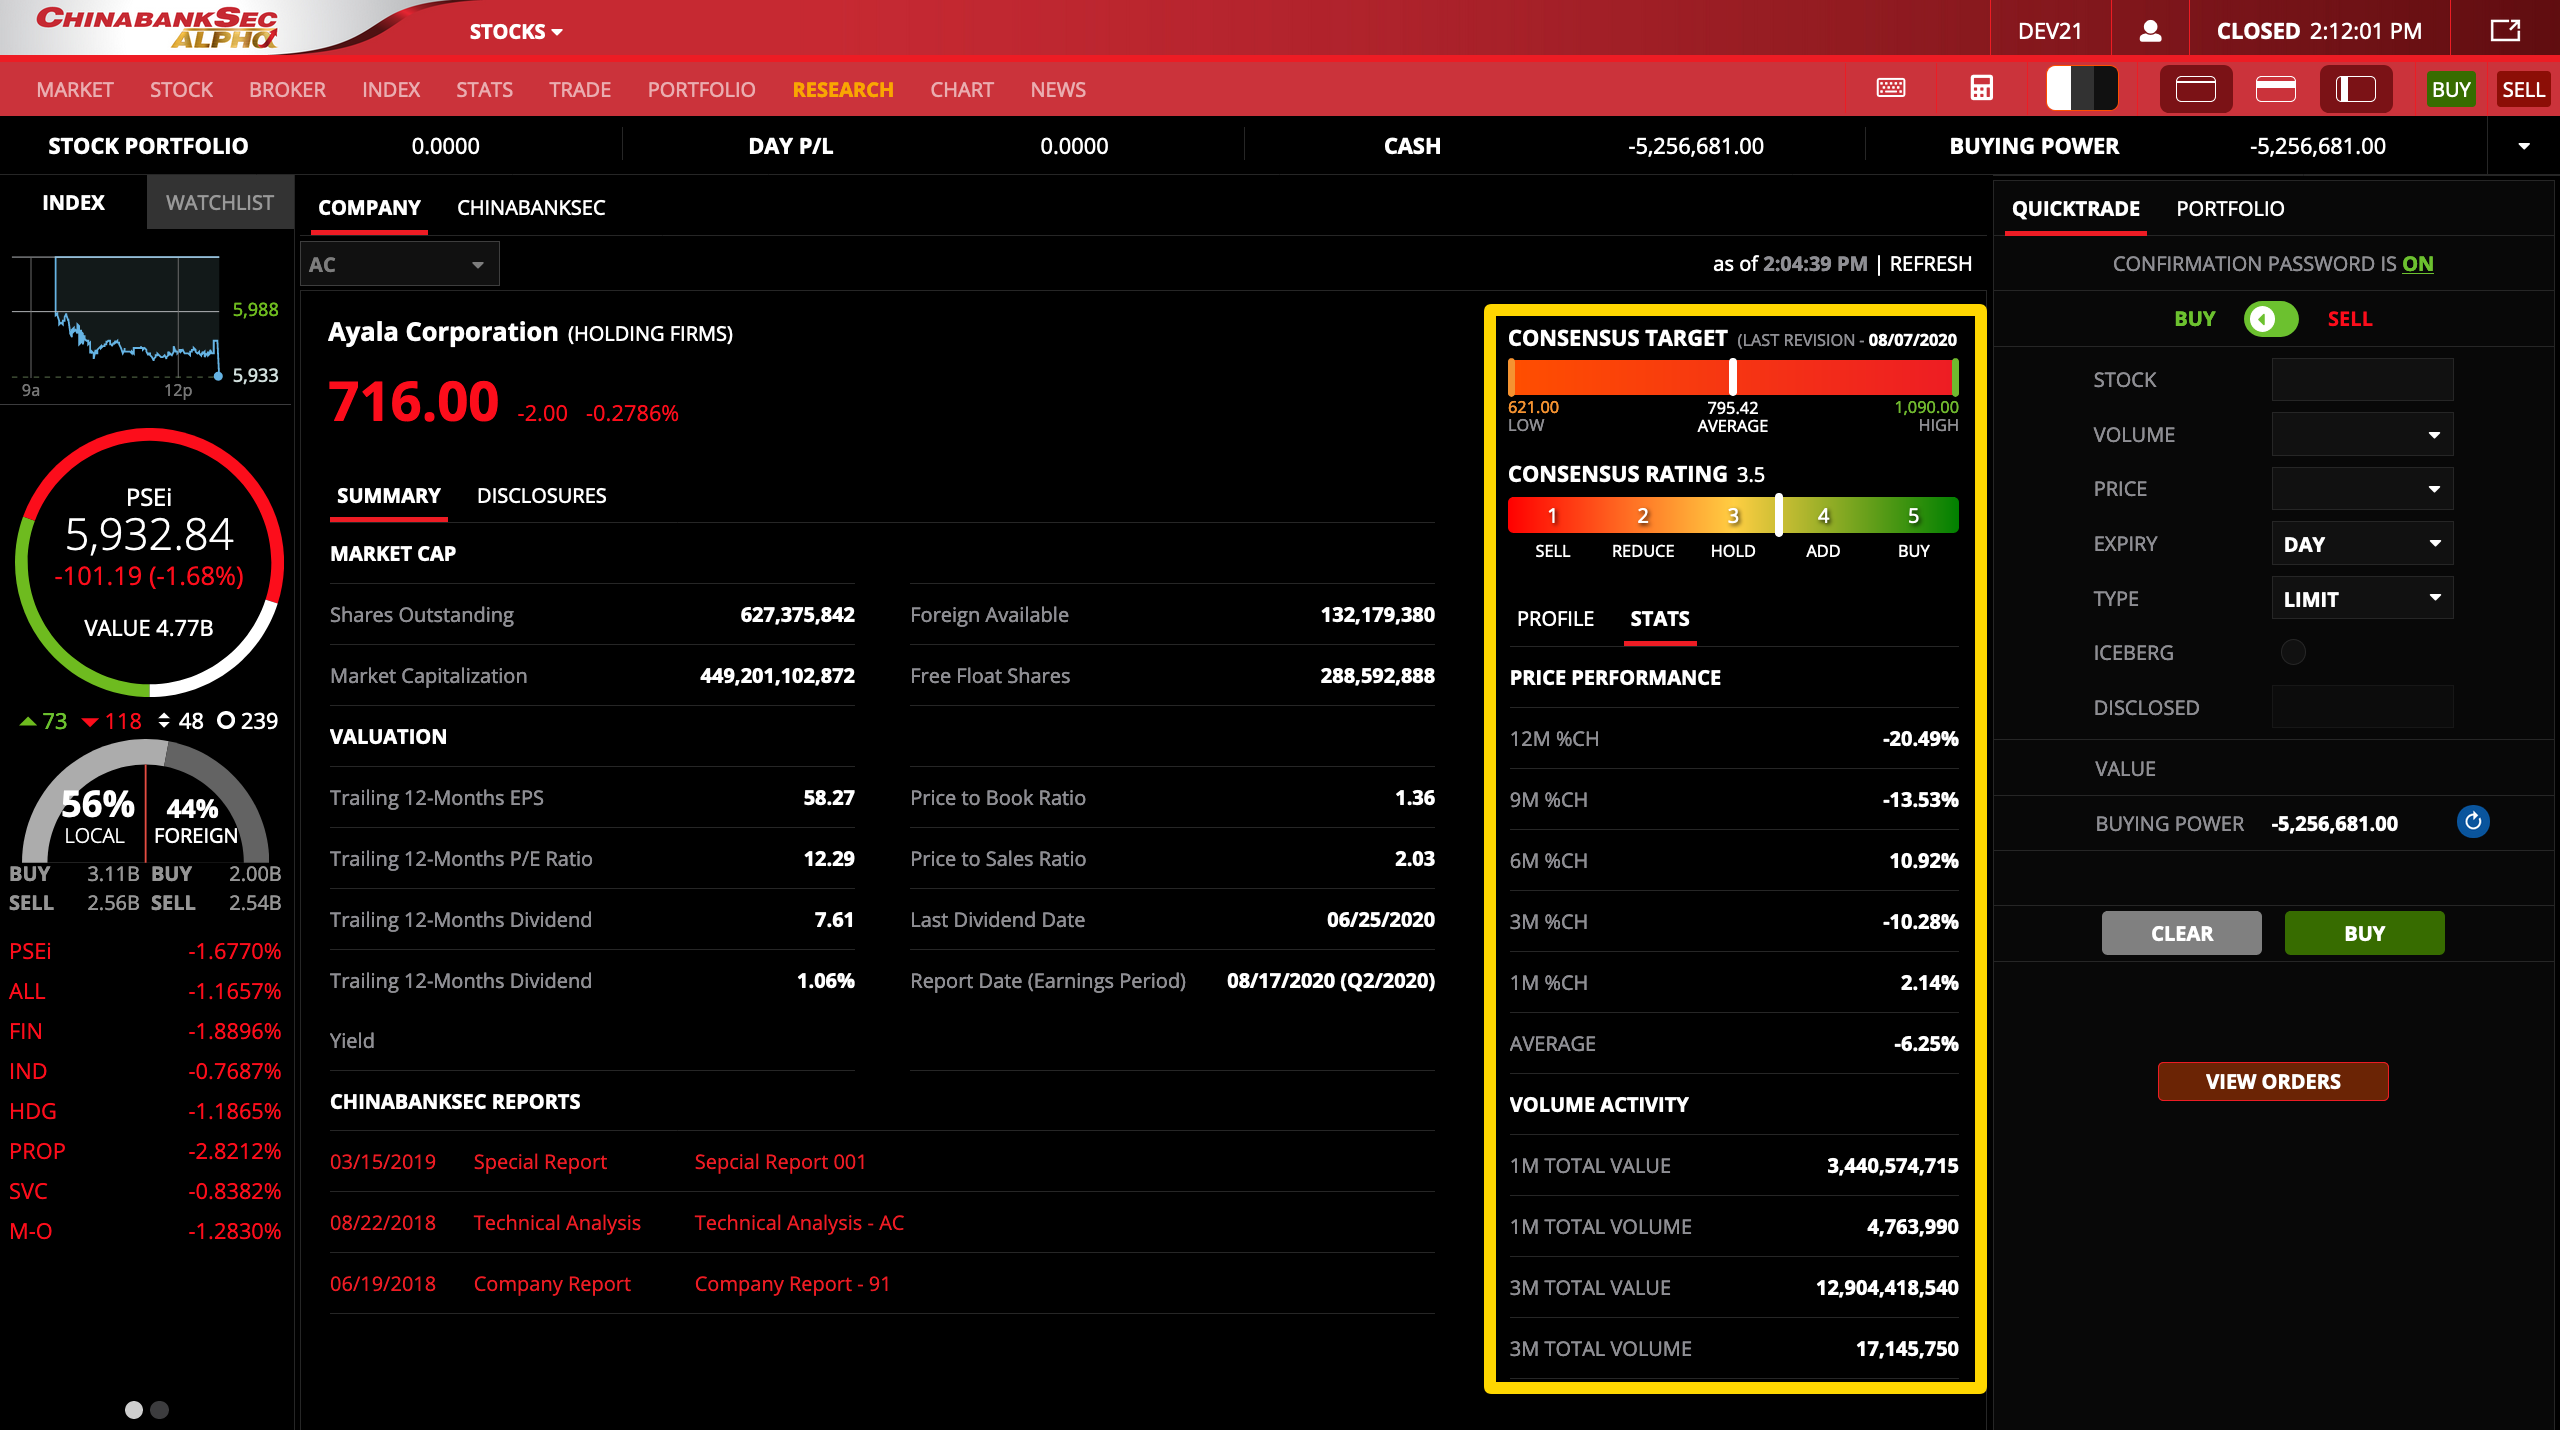Click the PROP sector index row
Image resolution: width=2560 pixels, height=1430 pixels.
click(146, 1151)
